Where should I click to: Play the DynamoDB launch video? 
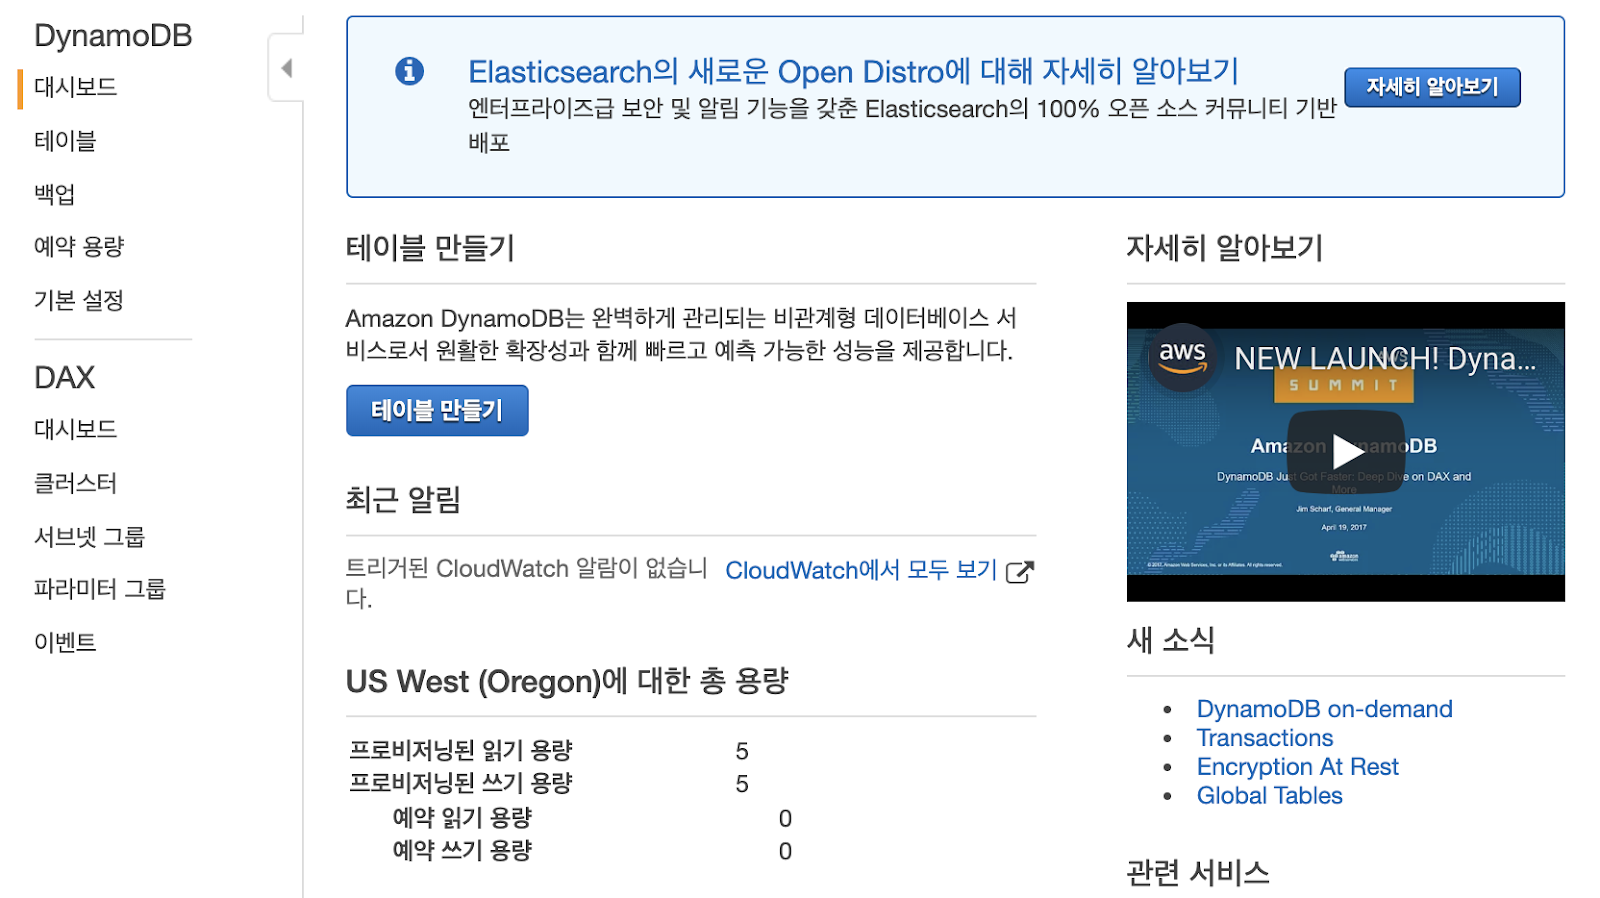tap(1345, 451)
